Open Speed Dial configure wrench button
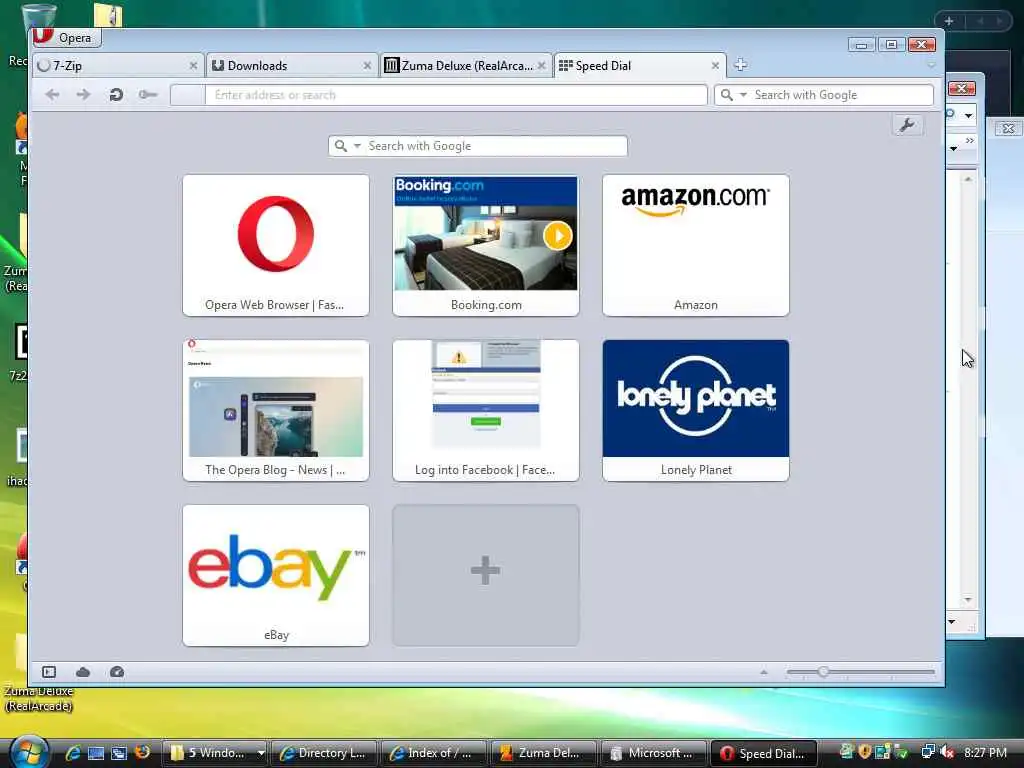The height and width of the screenshot is (768, 1024). pos(906,125)
